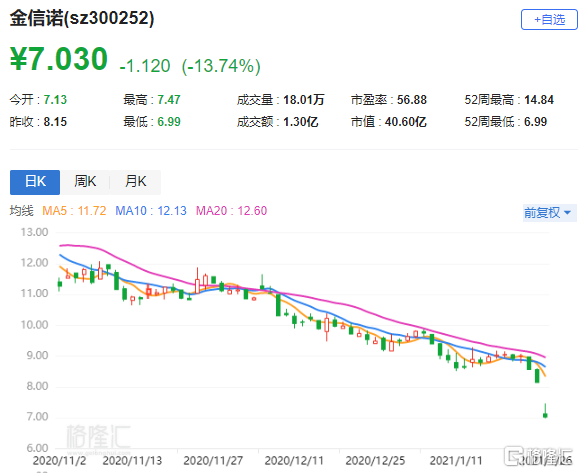Click the 市值 value 40.60亿
Screen dimensions: 579x473
point(405,122)
